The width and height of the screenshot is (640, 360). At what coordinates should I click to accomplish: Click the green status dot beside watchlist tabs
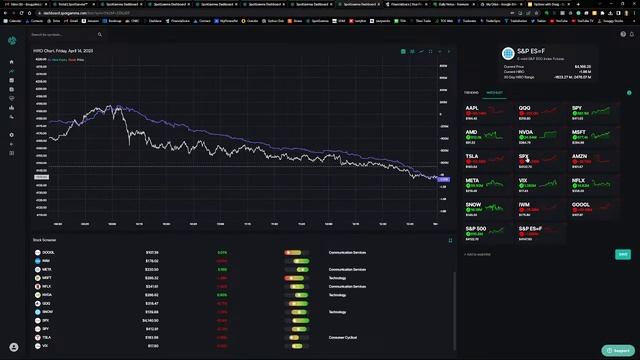(629, 93)
